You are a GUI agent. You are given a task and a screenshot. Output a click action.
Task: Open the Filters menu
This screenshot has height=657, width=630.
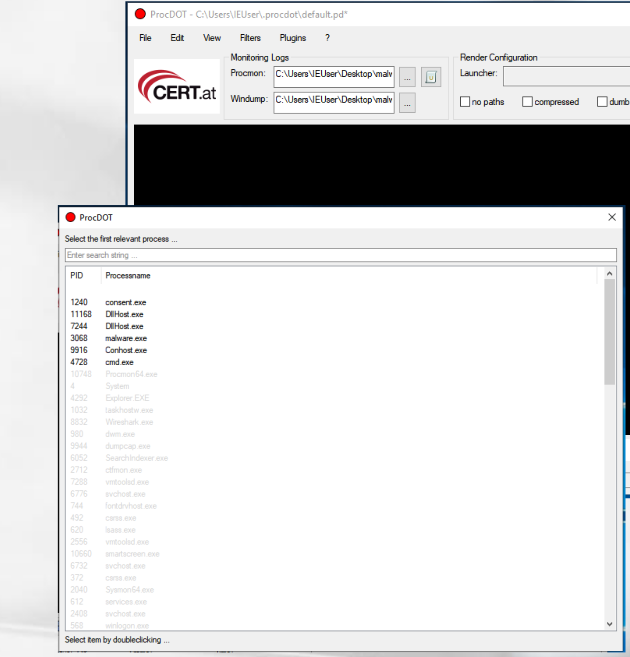click(250, 38)
